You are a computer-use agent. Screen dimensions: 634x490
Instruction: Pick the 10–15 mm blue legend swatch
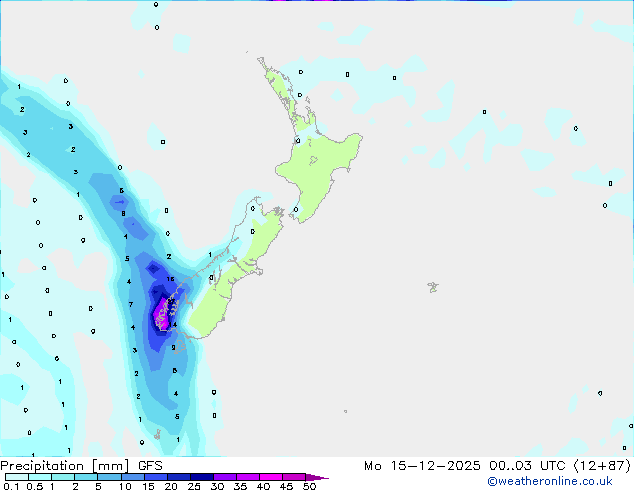coord(132,477)
